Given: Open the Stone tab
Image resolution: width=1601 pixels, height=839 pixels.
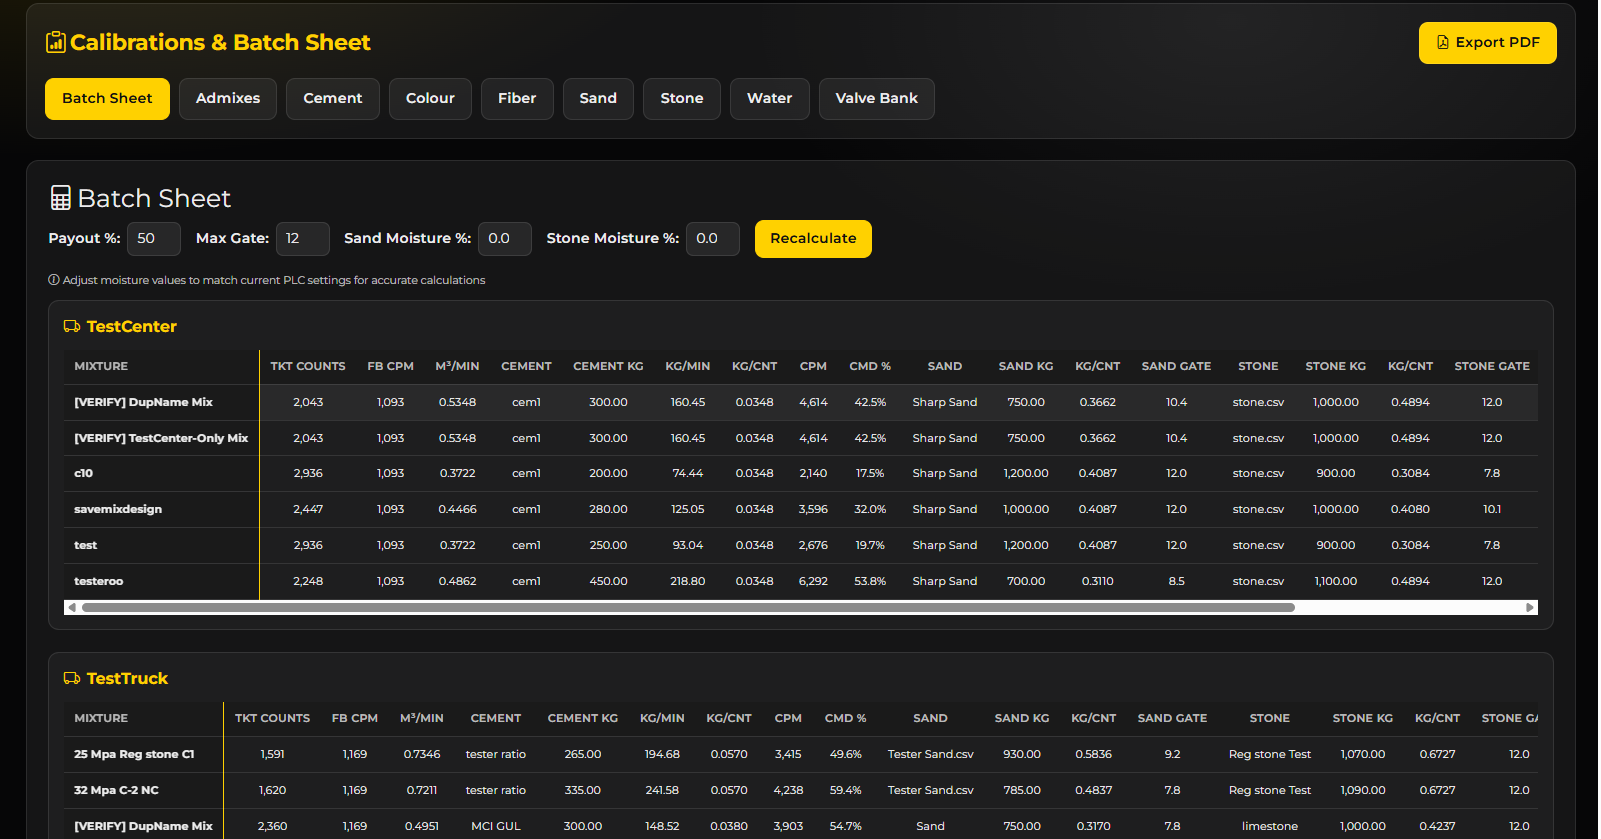Looking at the screenshot, I should (682, 99).
